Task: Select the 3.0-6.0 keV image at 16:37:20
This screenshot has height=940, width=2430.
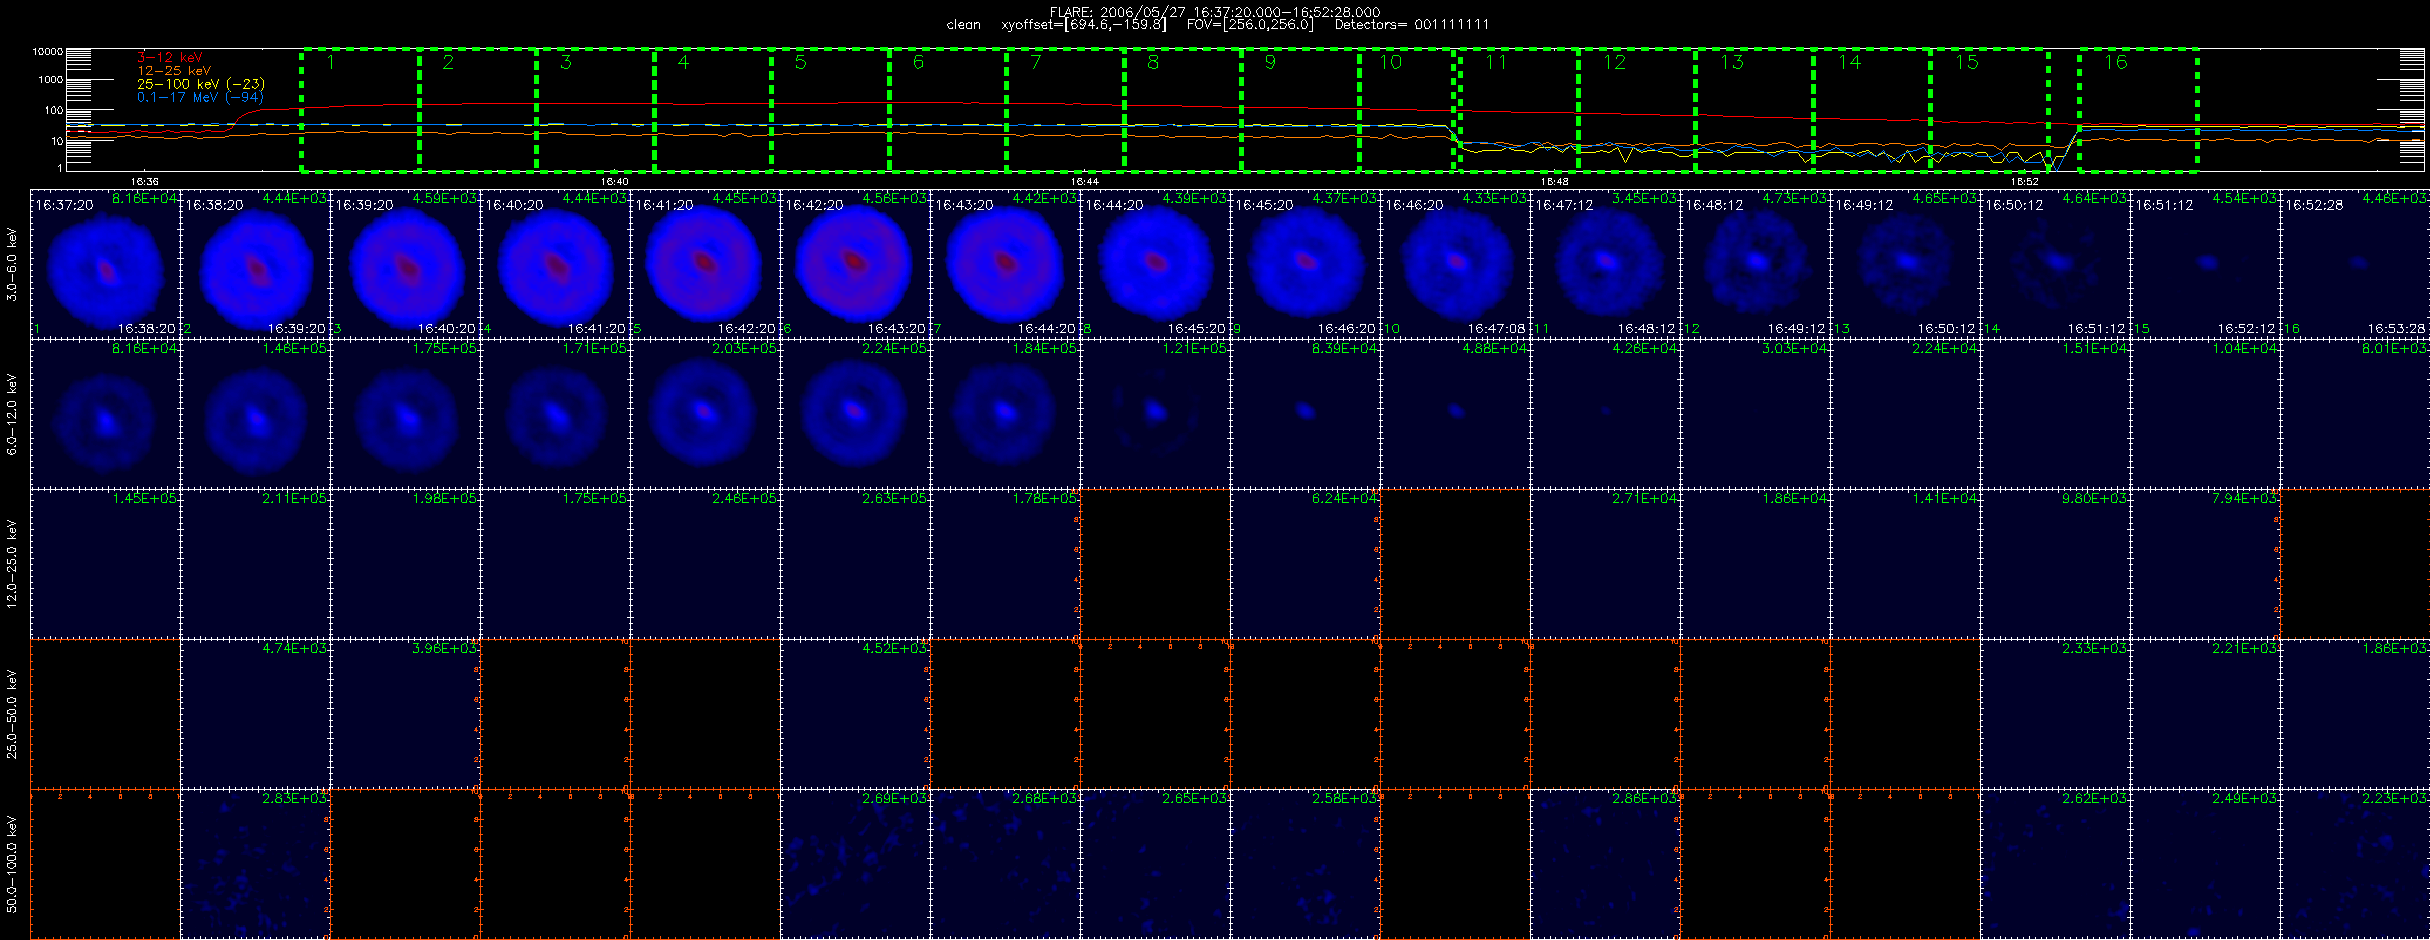Action: (x=105, y=264)
